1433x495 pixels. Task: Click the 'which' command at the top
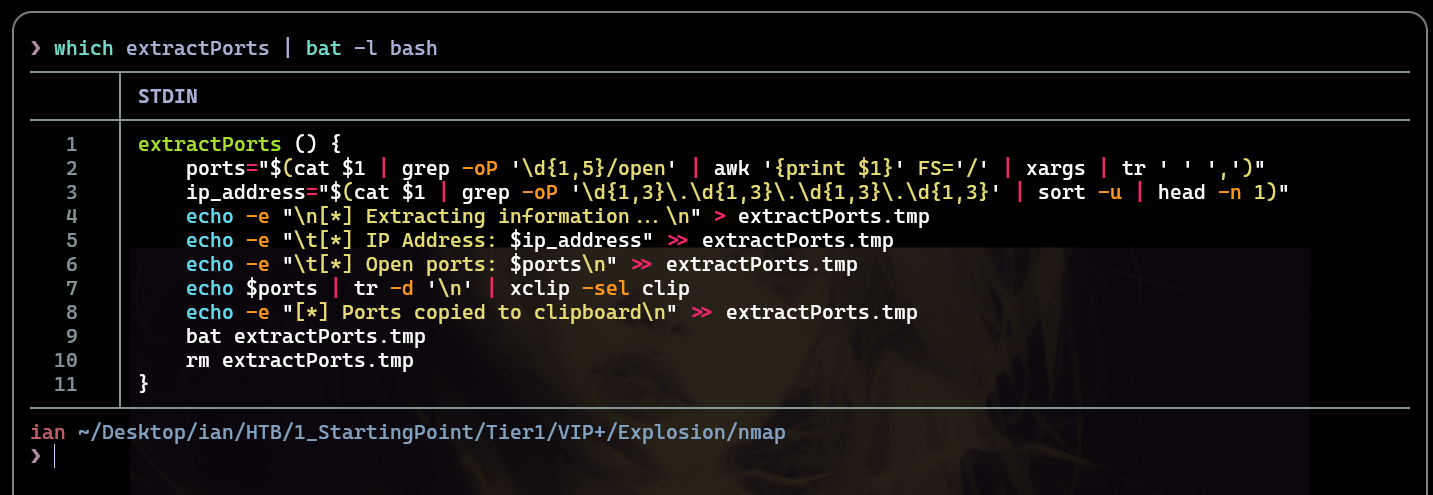[84, 48]
